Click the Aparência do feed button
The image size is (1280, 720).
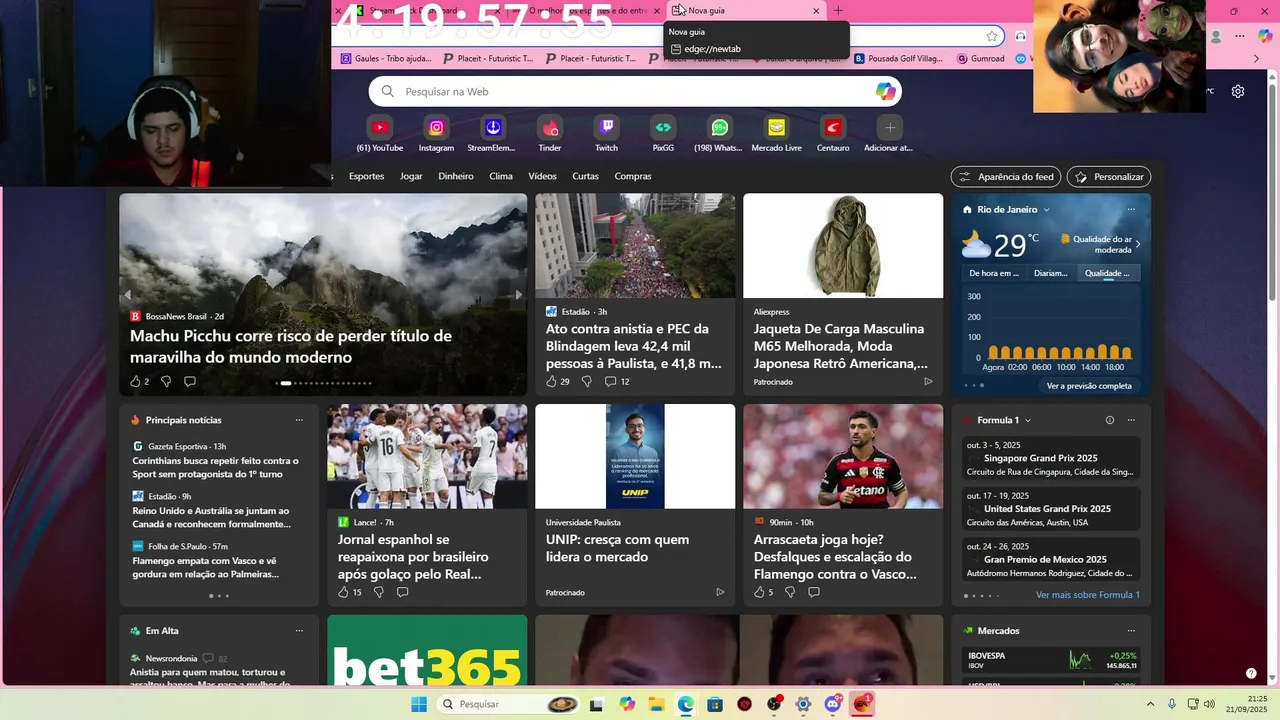(x=1006, y=177)
